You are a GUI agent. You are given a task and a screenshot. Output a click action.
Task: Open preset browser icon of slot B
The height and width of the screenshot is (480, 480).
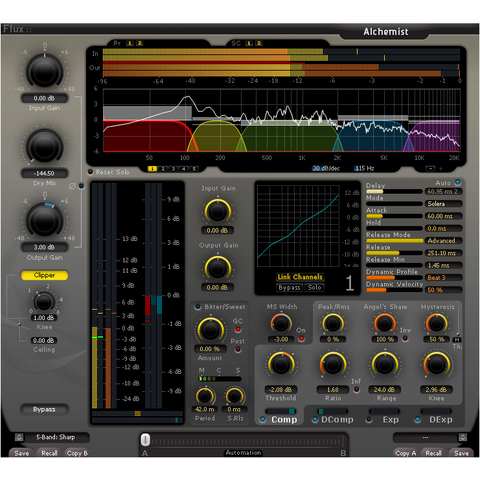coord(462,437)
